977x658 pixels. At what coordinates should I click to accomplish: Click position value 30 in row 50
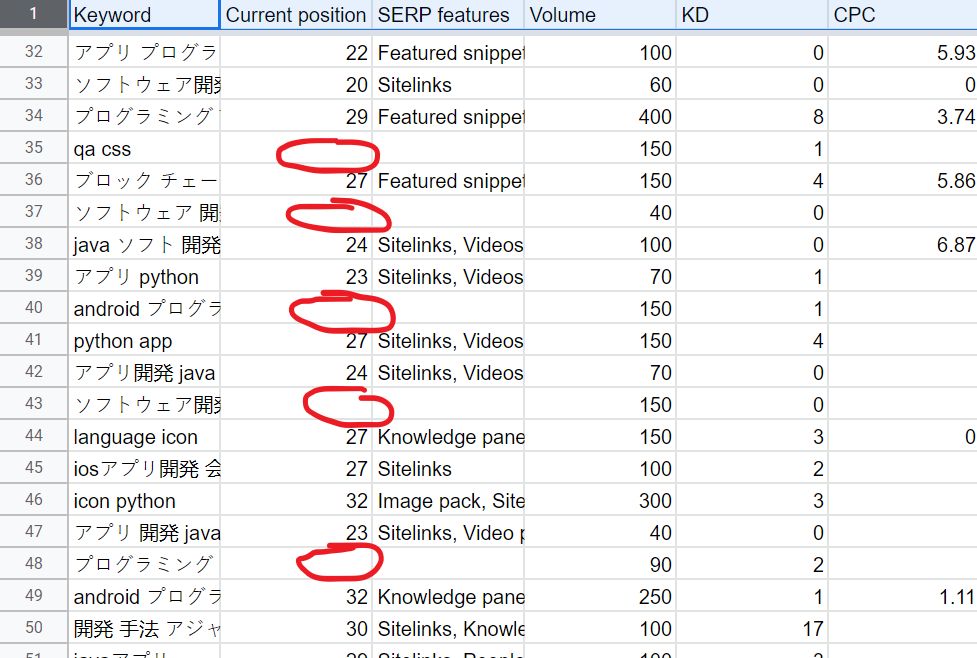296,628
